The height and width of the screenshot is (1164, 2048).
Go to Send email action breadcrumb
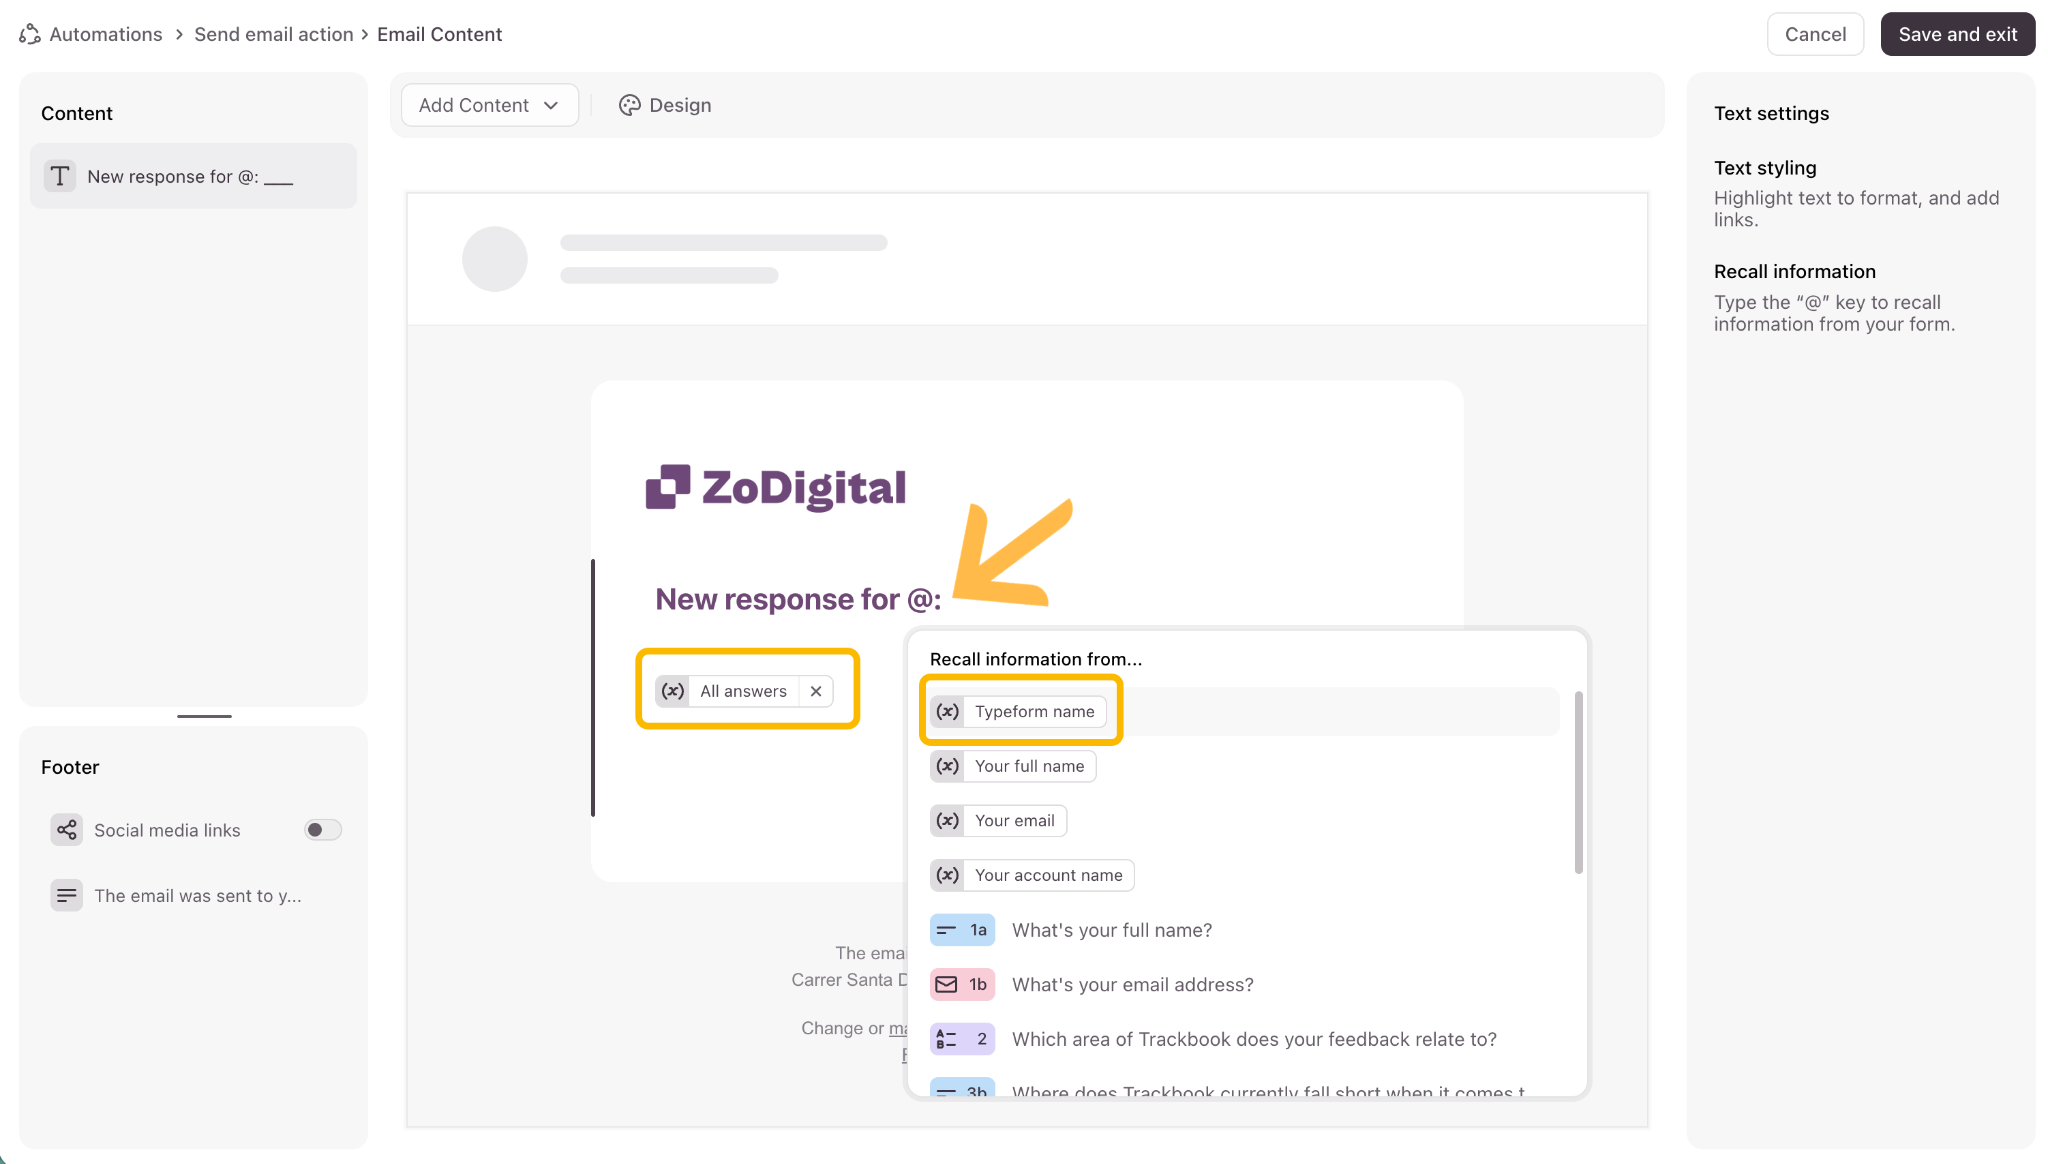pos(274,34)
